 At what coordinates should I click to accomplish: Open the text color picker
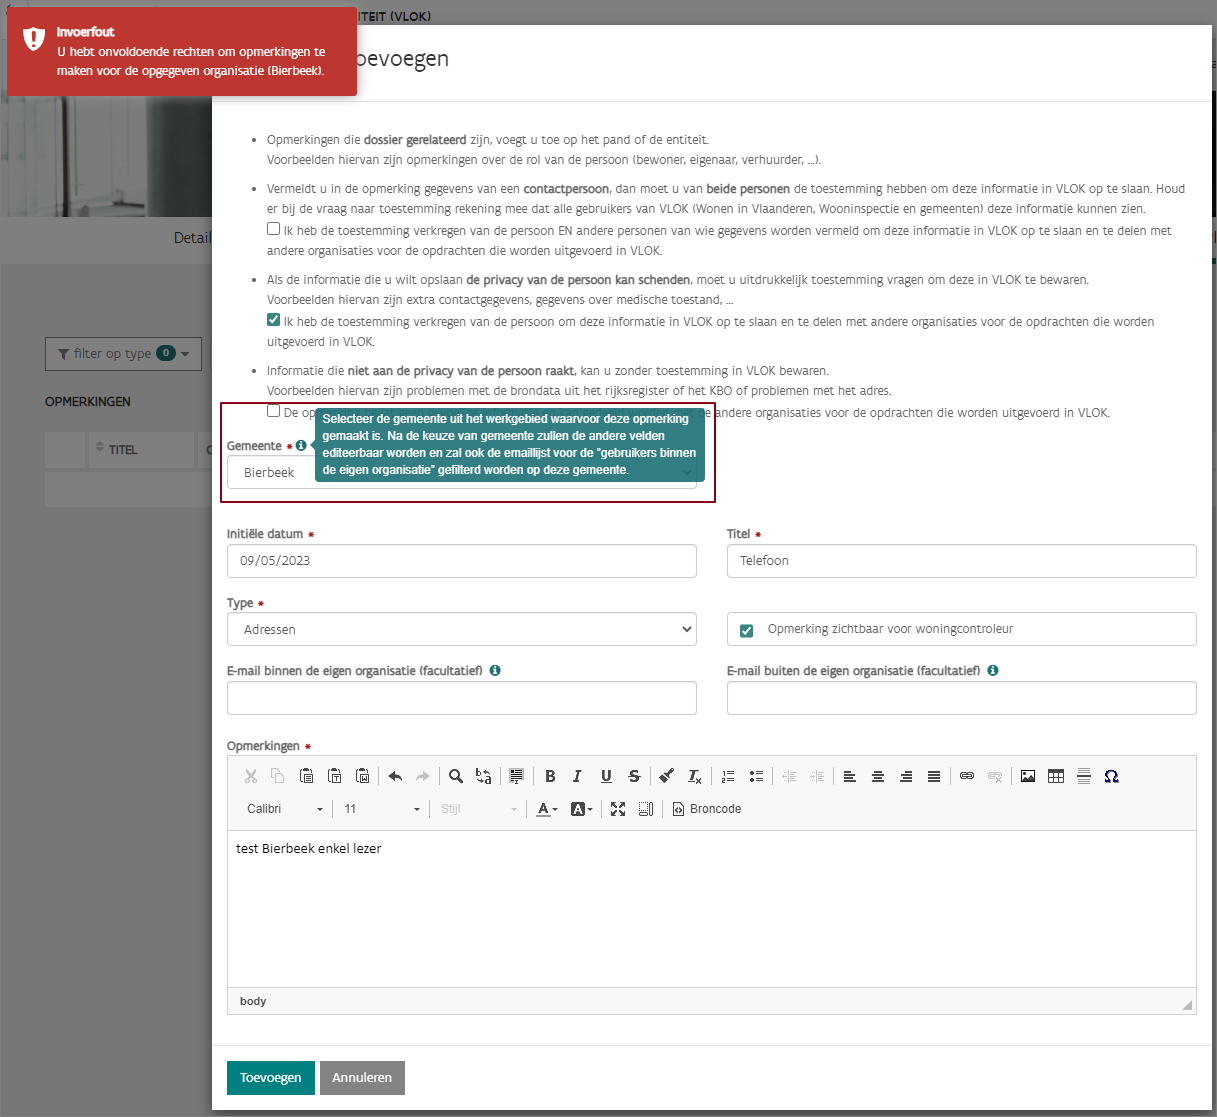[547, 809]
